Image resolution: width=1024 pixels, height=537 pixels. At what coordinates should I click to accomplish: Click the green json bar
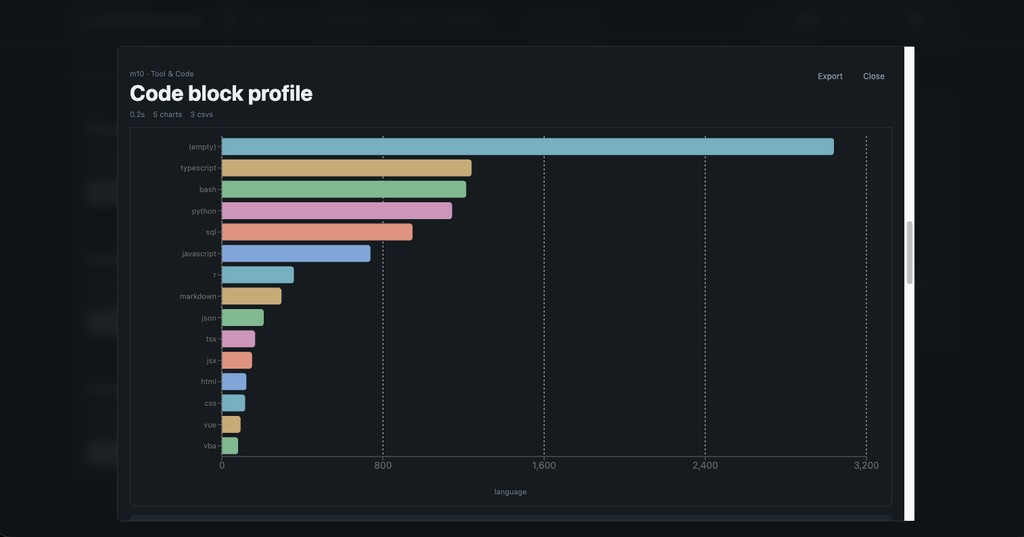click(x=242, y=318)
